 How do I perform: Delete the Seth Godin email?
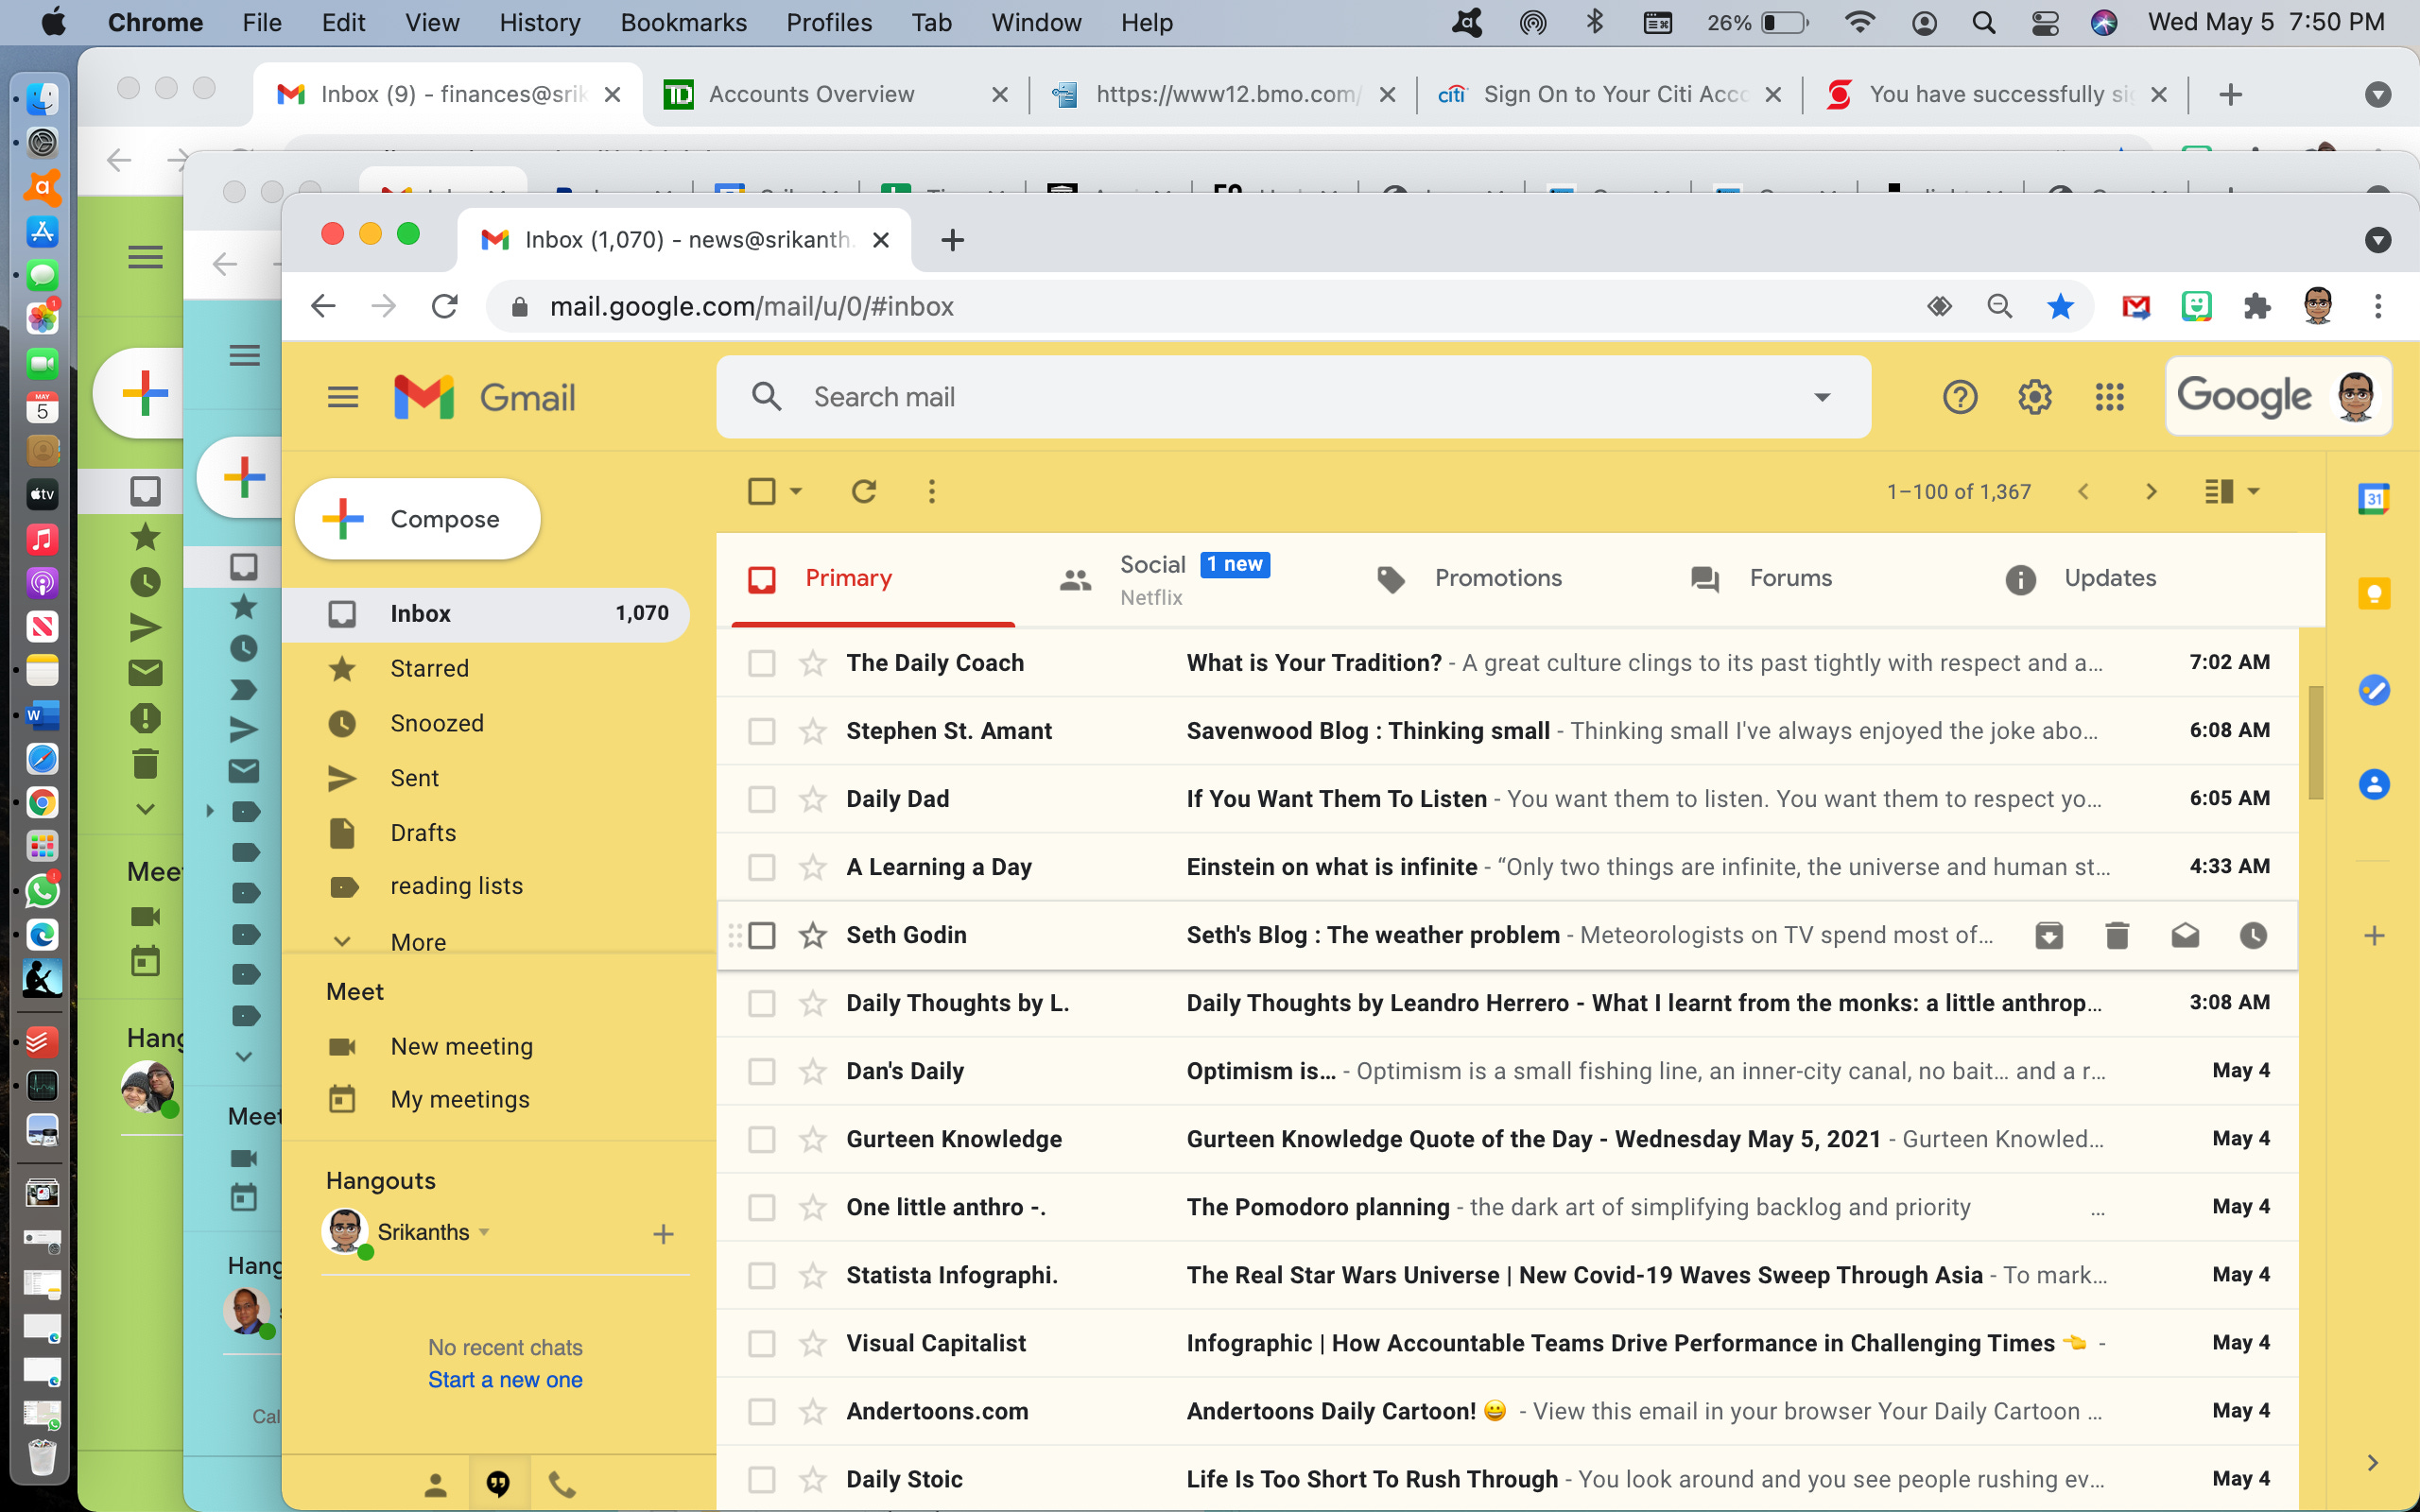(x=2117, y=935)
